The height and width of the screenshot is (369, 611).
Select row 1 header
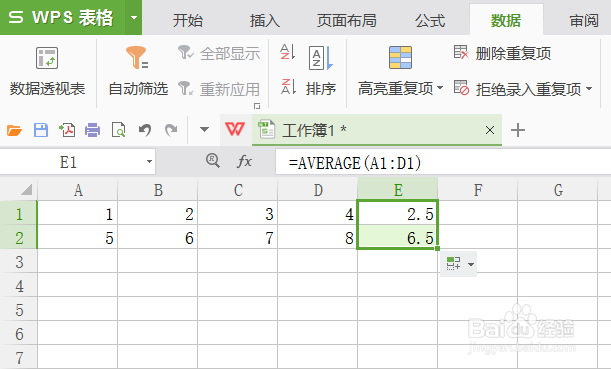[19, 214]
